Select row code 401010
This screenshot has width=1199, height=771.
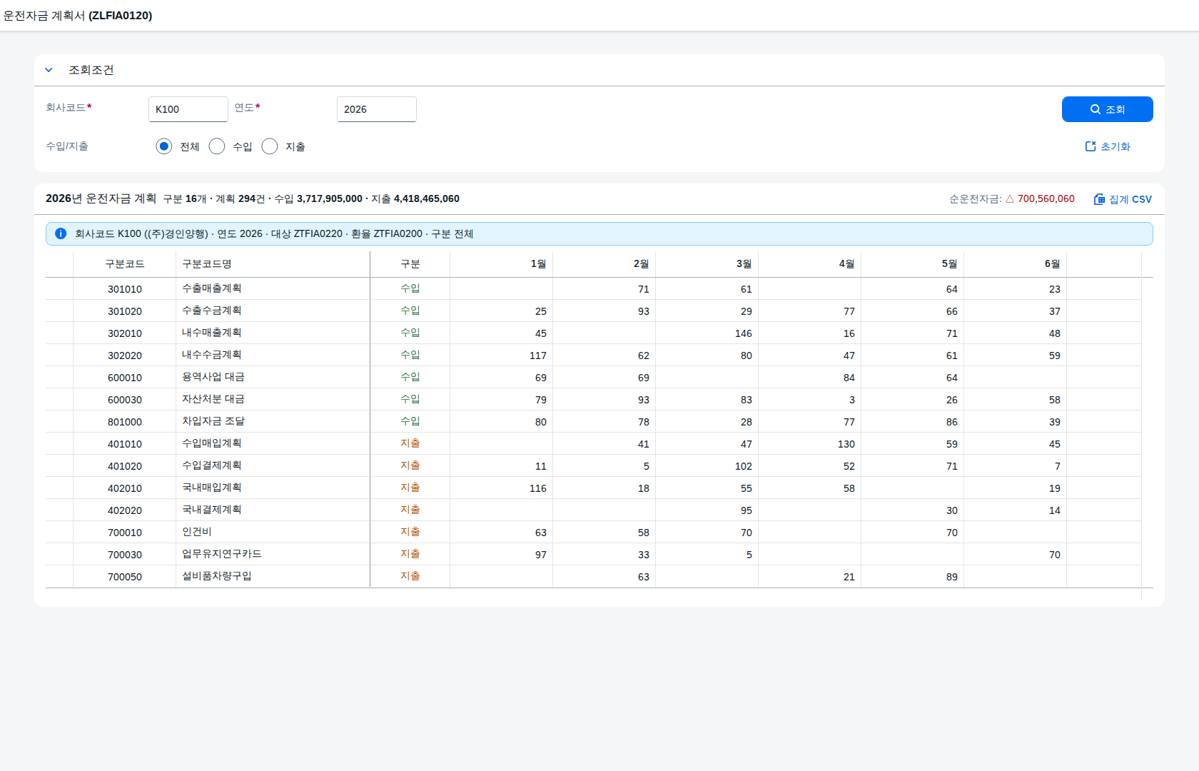tap(125, 444)
